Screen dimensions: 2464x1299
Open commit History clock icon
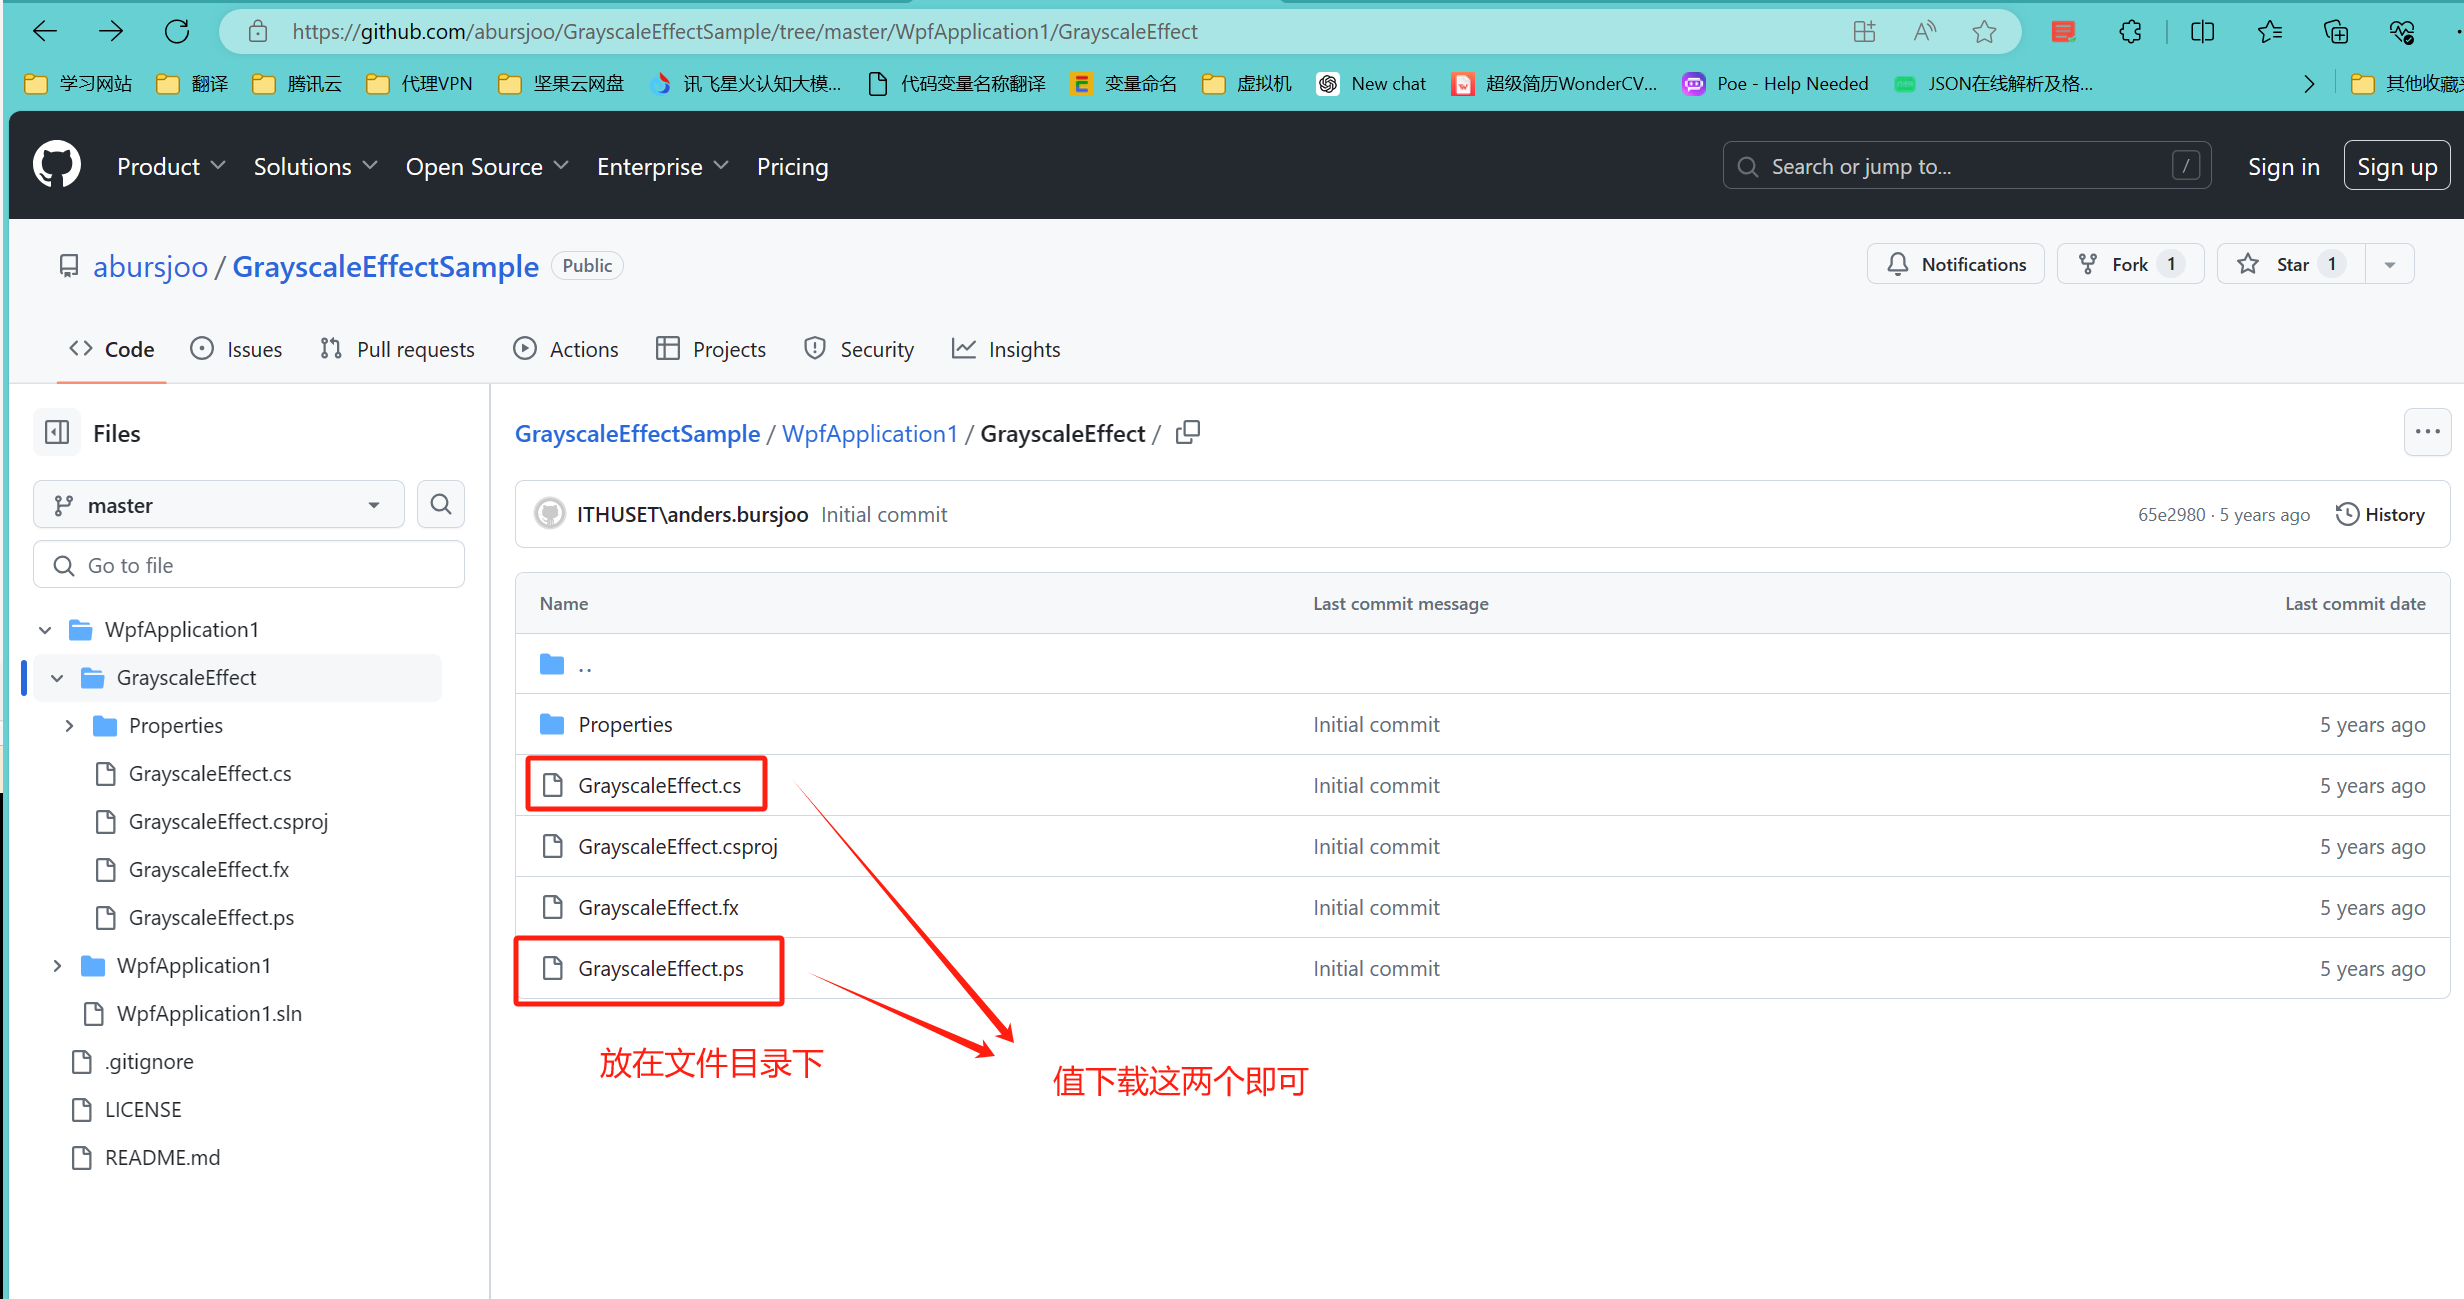pos(2347,514)
